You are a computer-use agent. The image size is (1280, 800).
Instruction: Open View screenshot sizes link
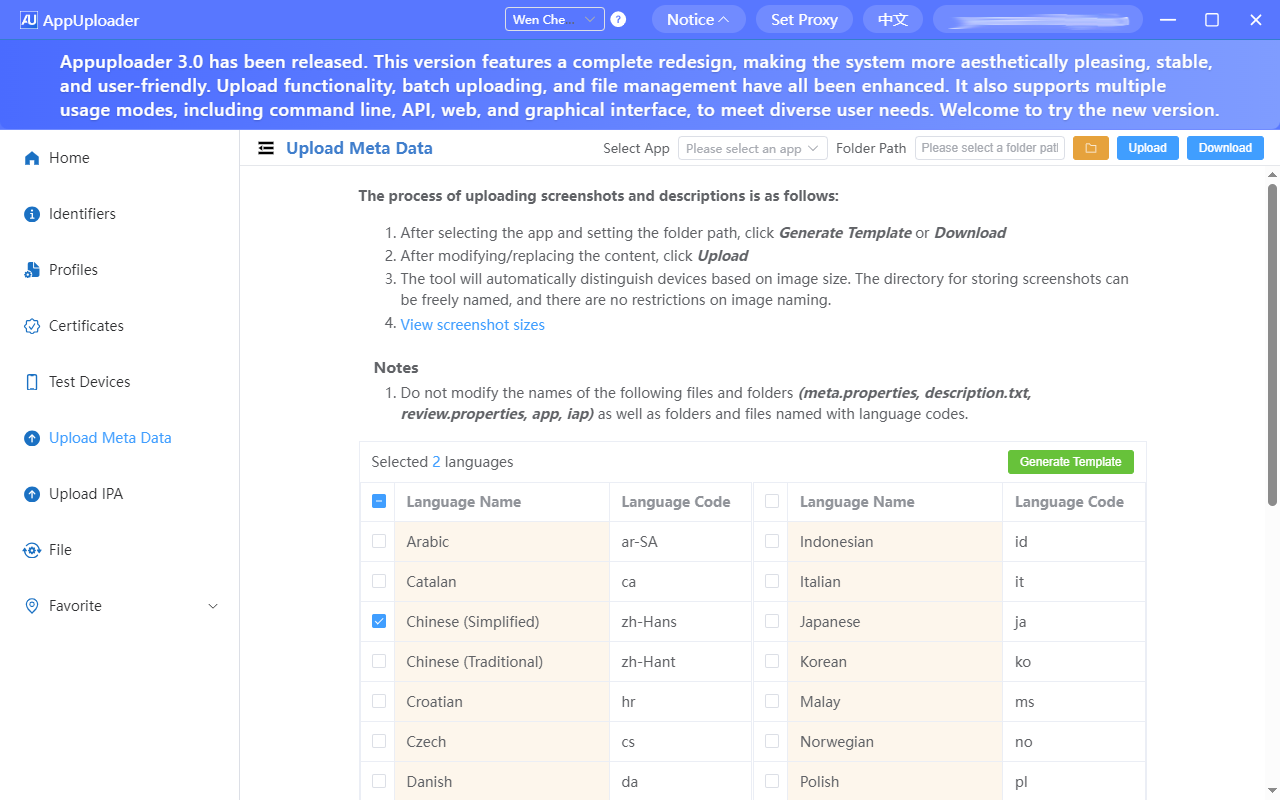[x=473, y=325]
